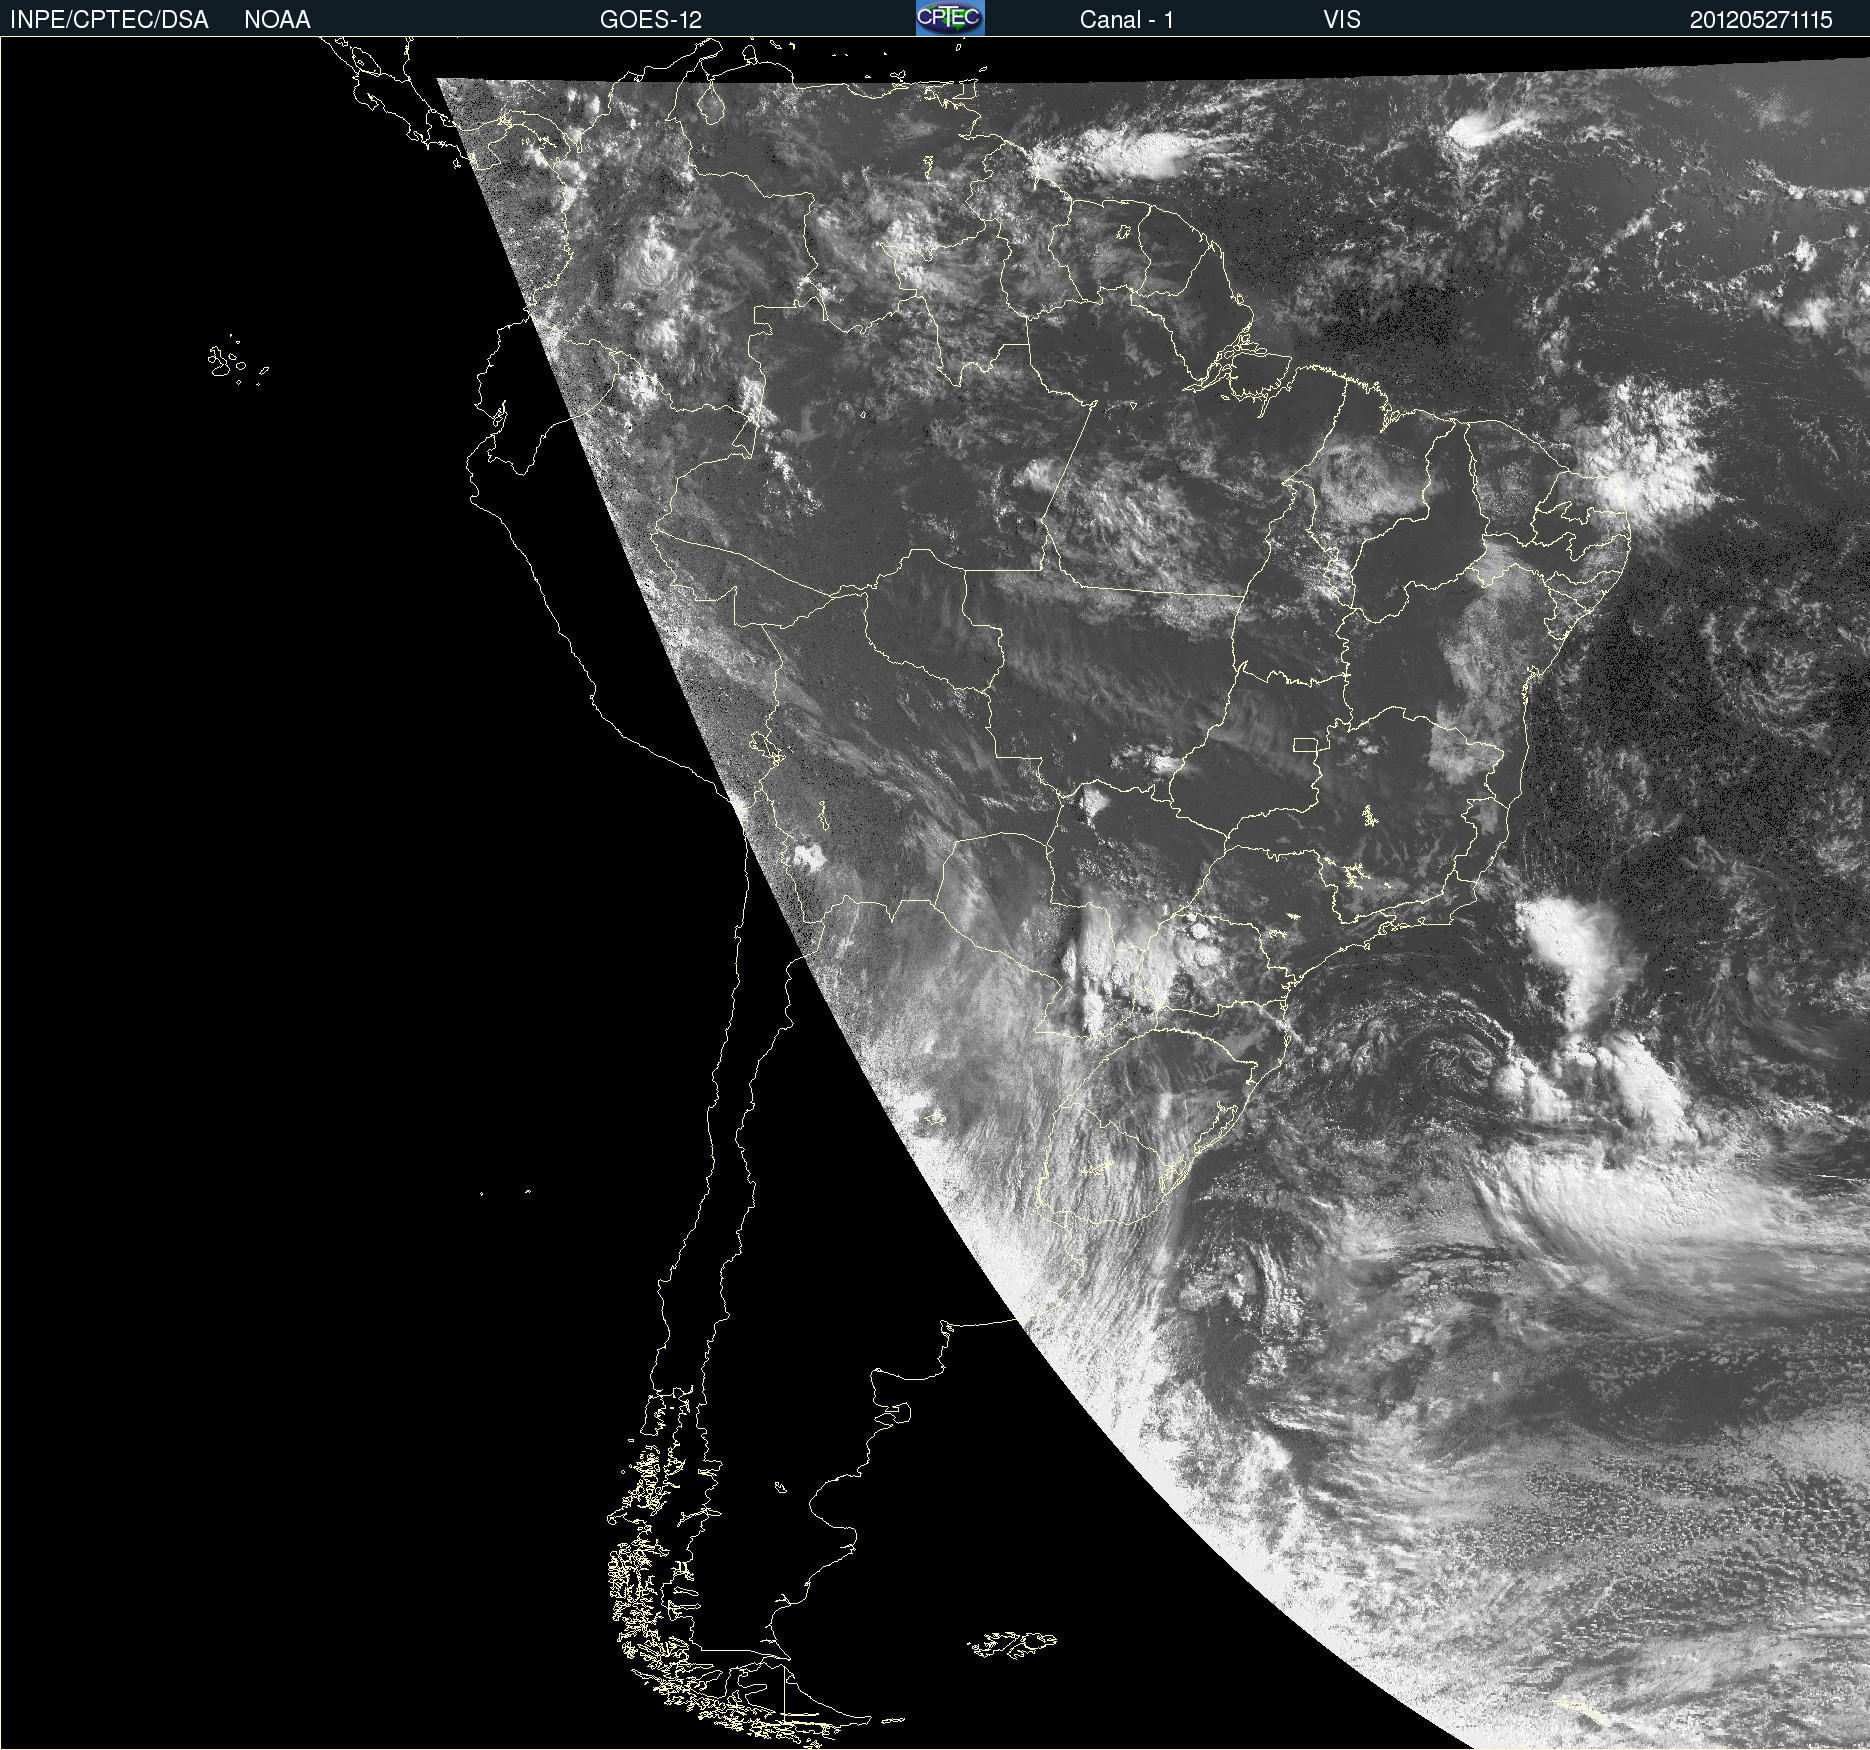Click the 201205271115 timestamp
This screenshot has height=1750, width=1870.
[1761, 20]
